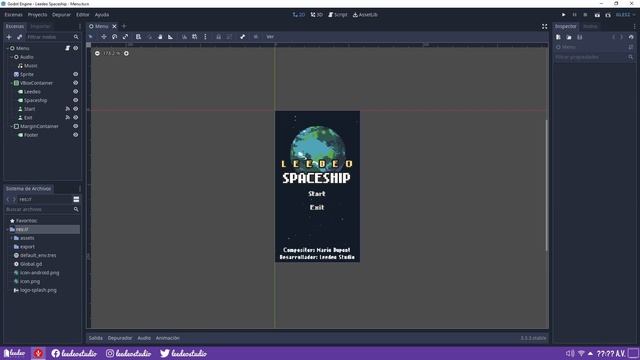
Task: Select the Sprite node in scene tree
Action: tap(27, 74)
